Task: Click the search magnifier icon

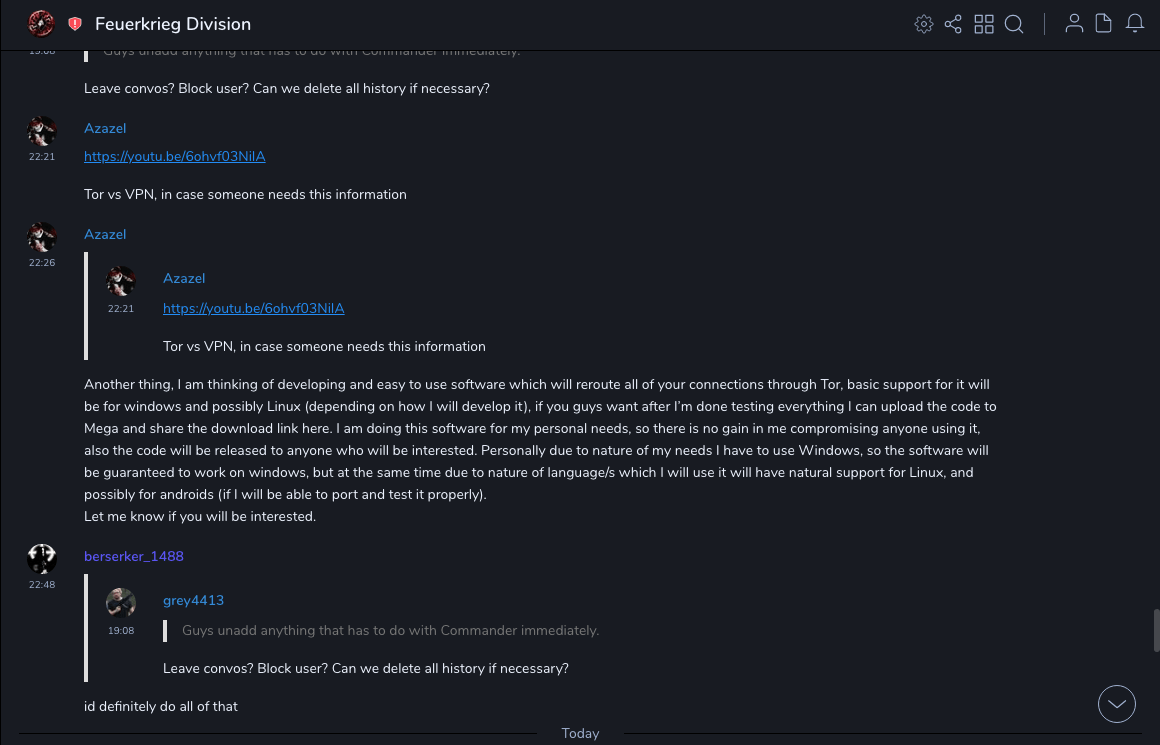Action: tap(1014, 24)
